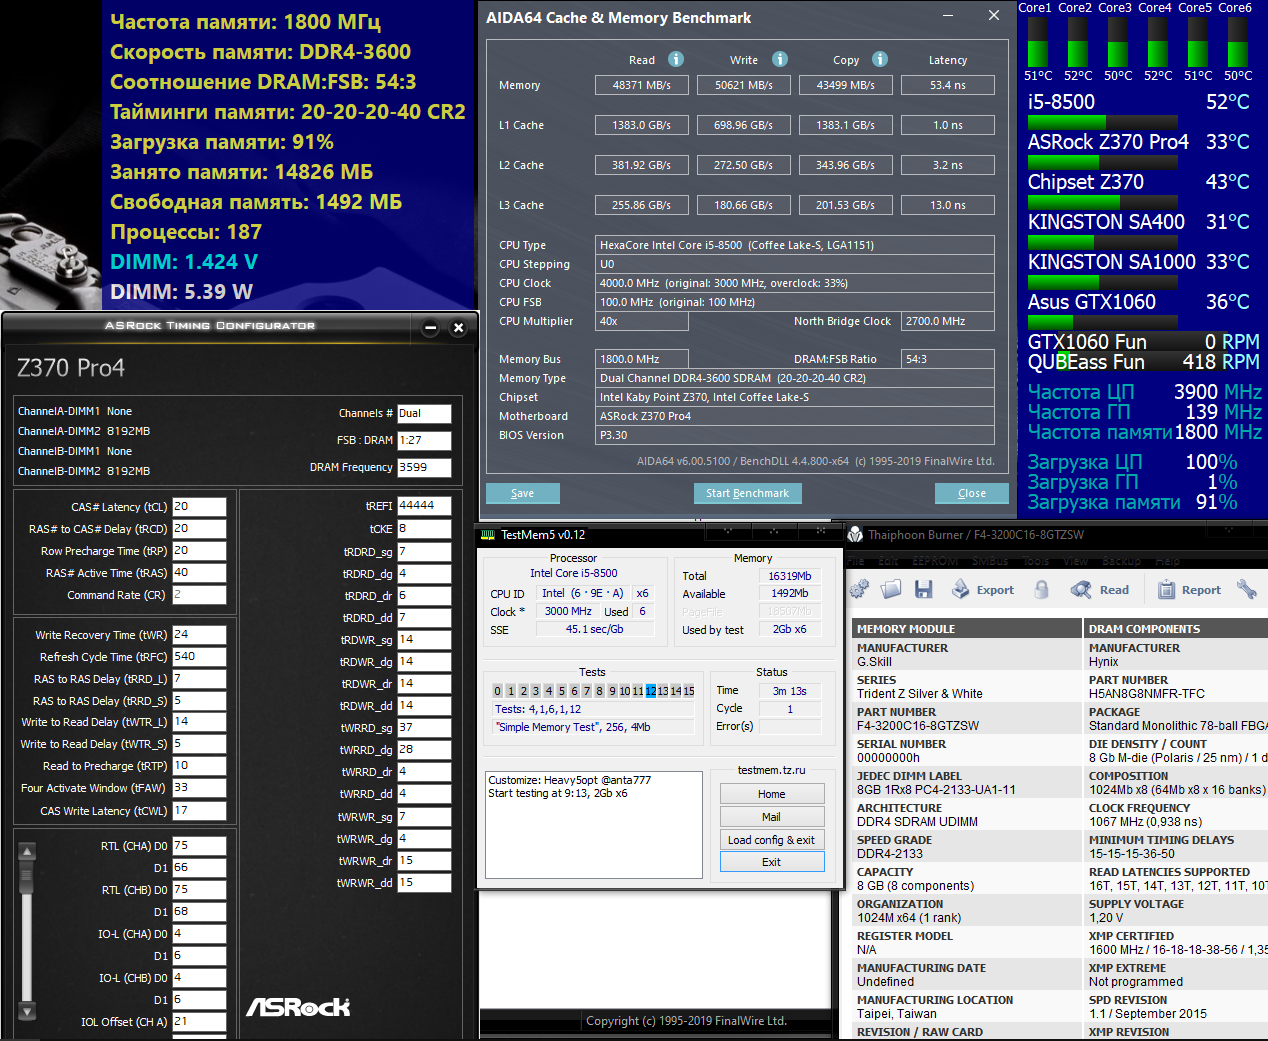Click the Mail button in TestMem5
This screenshot has width=1268, height=1041.
point(771,817)
